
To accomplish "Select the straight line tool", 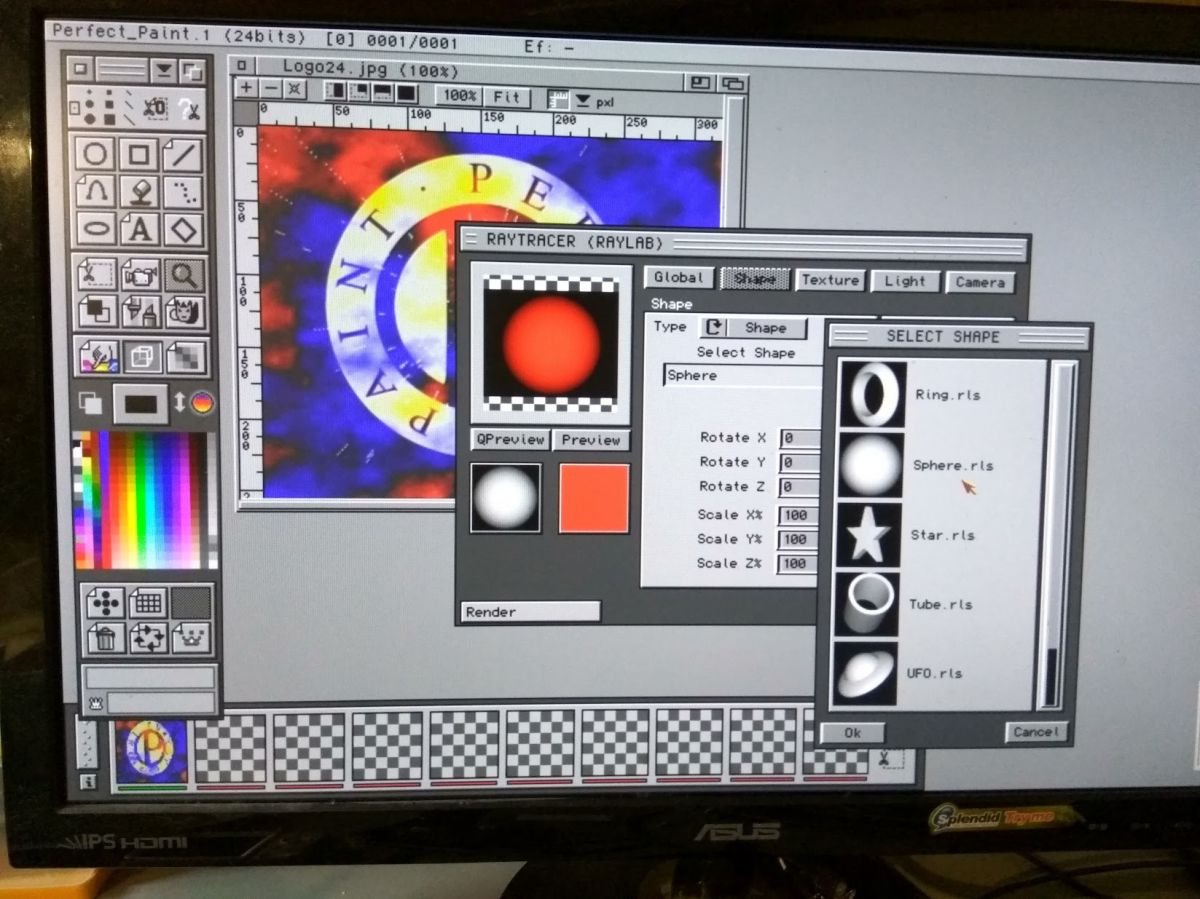I will coord(184,155).
